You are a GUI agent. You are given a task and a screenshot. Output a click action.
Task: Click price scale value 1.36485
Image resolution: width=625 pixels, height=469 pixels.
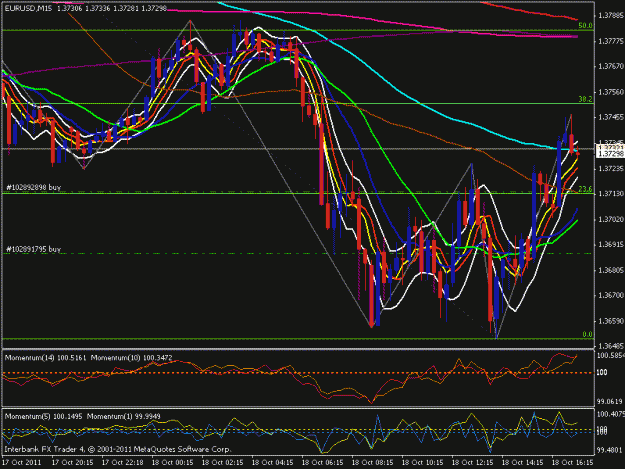pyautogui.click(x=611, y=346)
